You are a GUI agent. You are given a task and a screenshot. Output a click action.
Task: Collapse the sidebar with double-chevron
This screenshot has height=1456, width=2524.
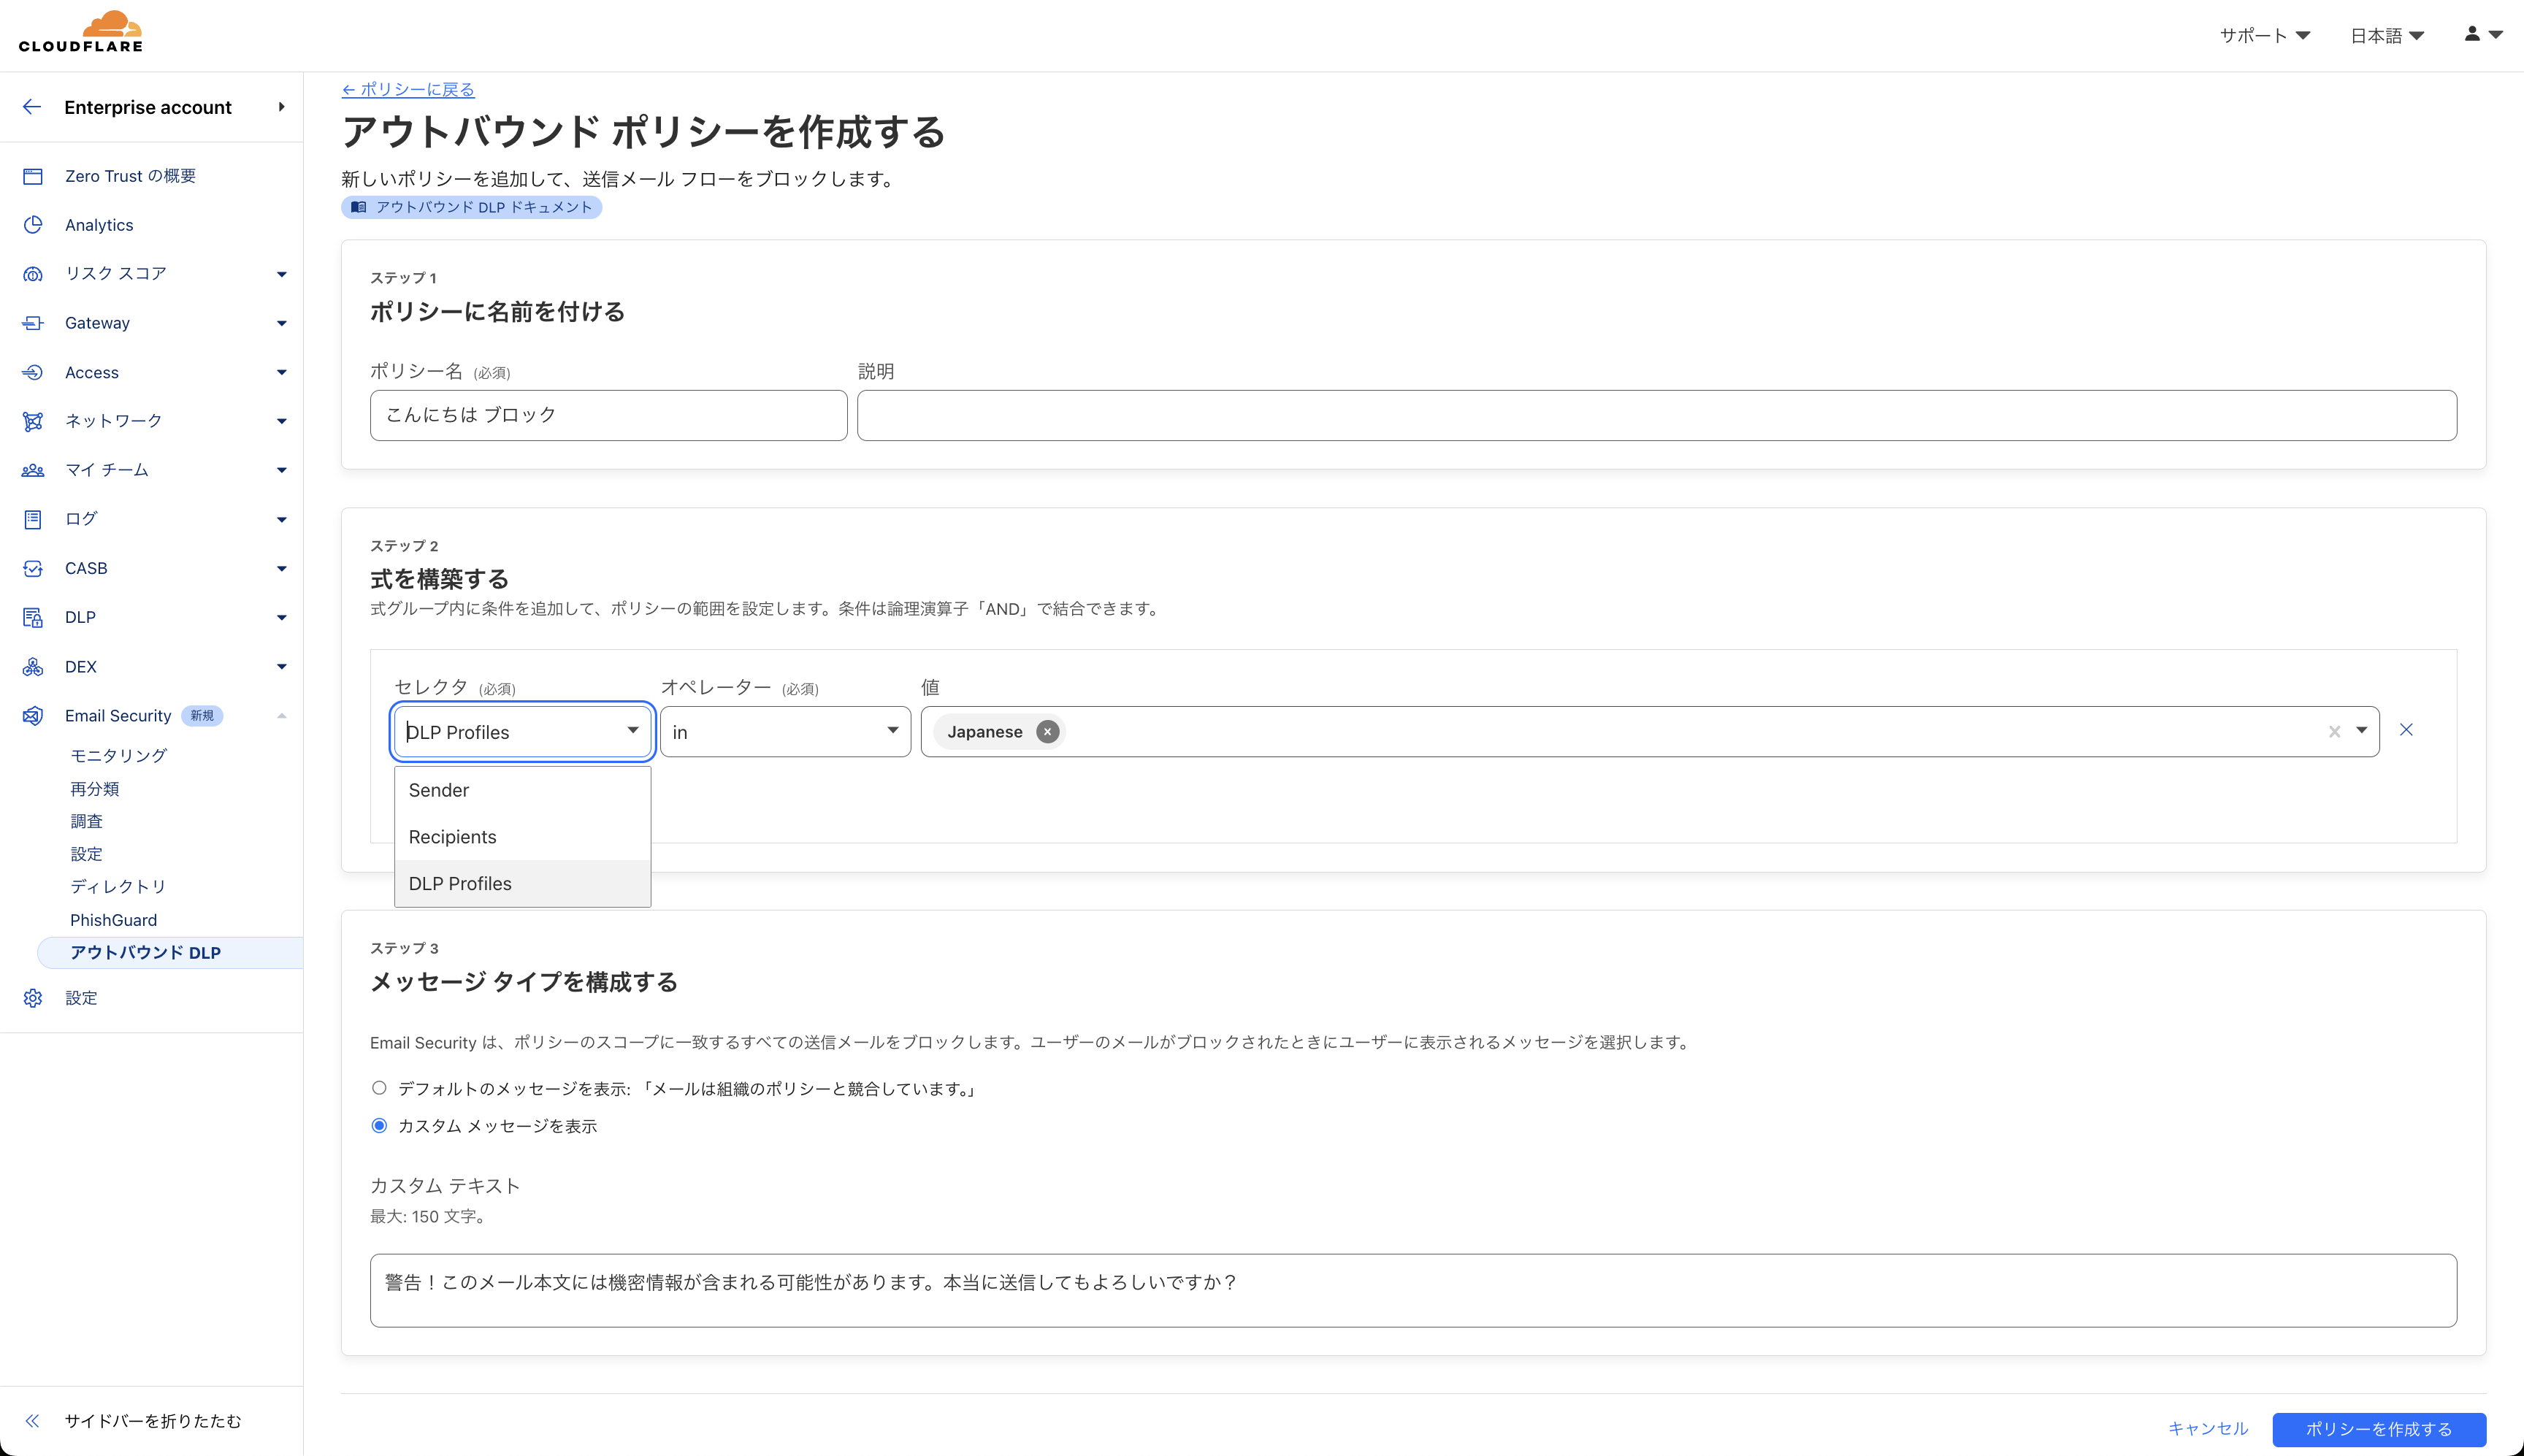pyautogui.click(x=32, y=1421)
